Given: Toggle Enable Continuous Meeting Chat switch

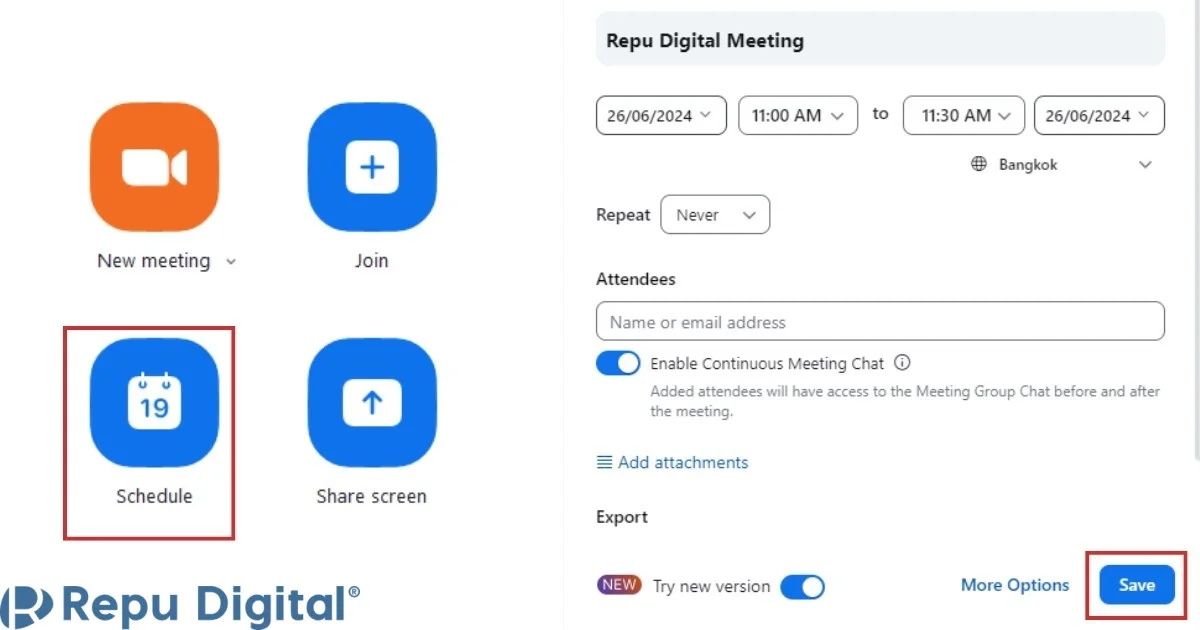Looking at the screenshot, I should click(x=618, y=363).
